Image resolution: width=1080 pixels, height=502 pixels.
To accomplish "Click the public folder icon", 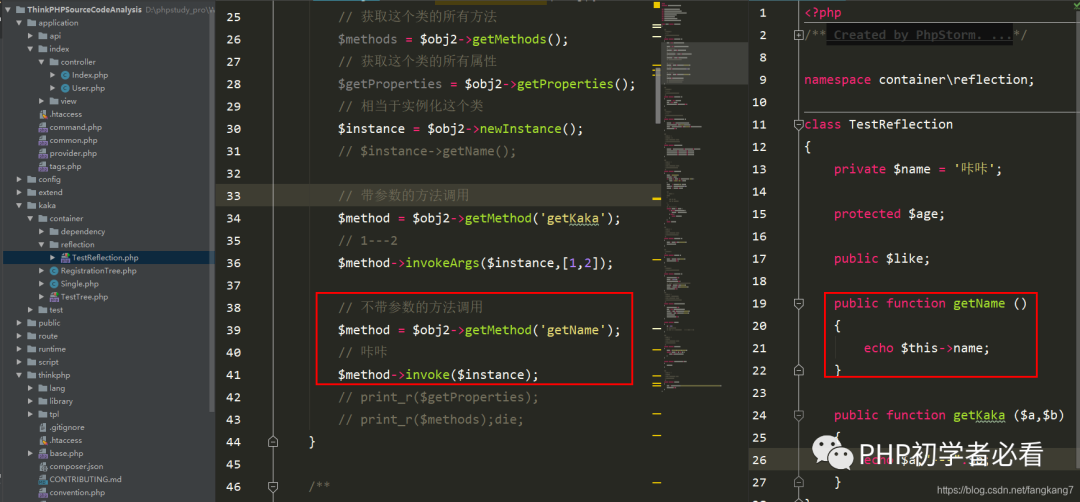I will pos(32,323).
